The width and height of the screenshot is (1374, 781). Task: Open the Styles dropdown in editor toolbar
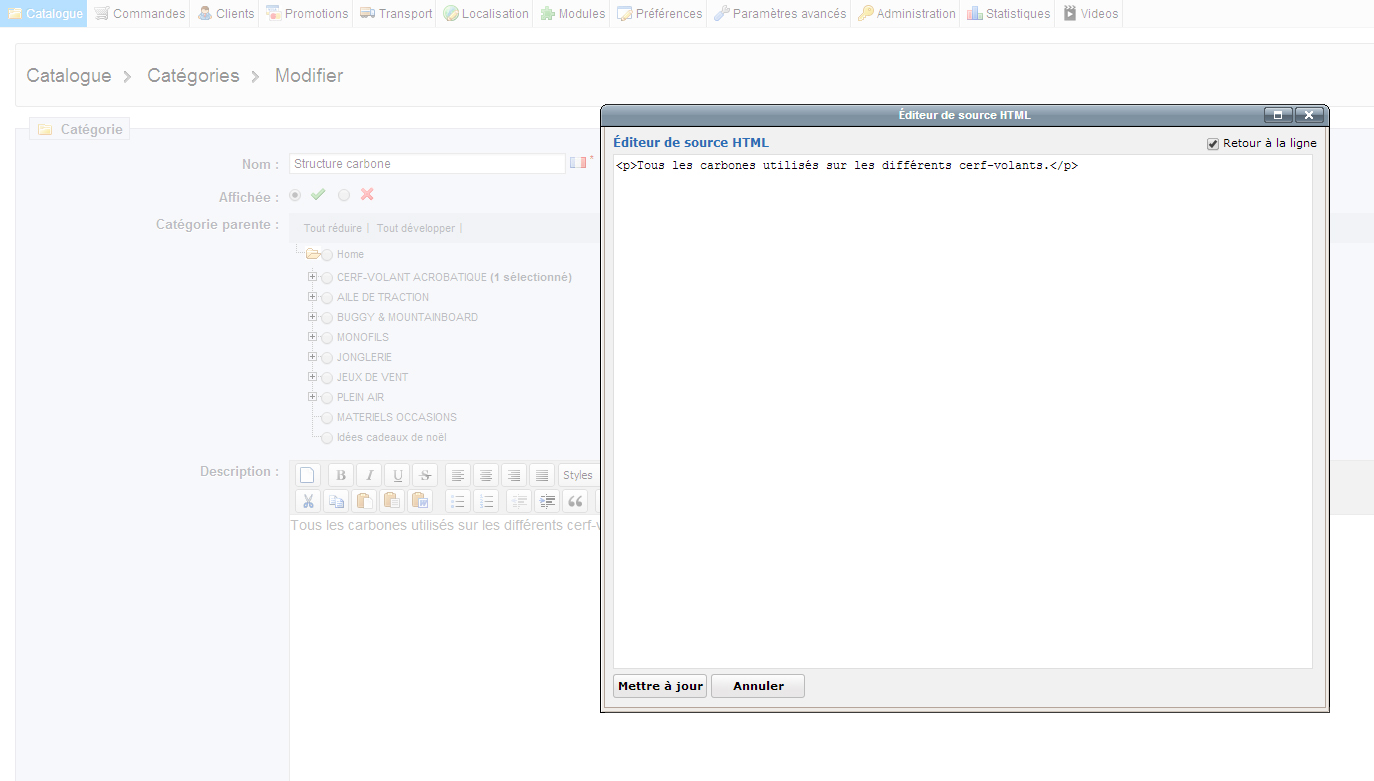pyautogui.click(x=578, y=475)
